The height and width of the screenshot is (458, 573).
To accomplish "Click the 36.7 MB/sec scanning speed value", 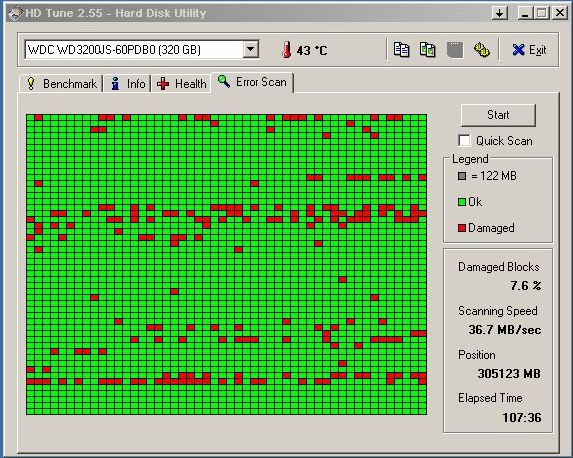I will tap(505, 330).
